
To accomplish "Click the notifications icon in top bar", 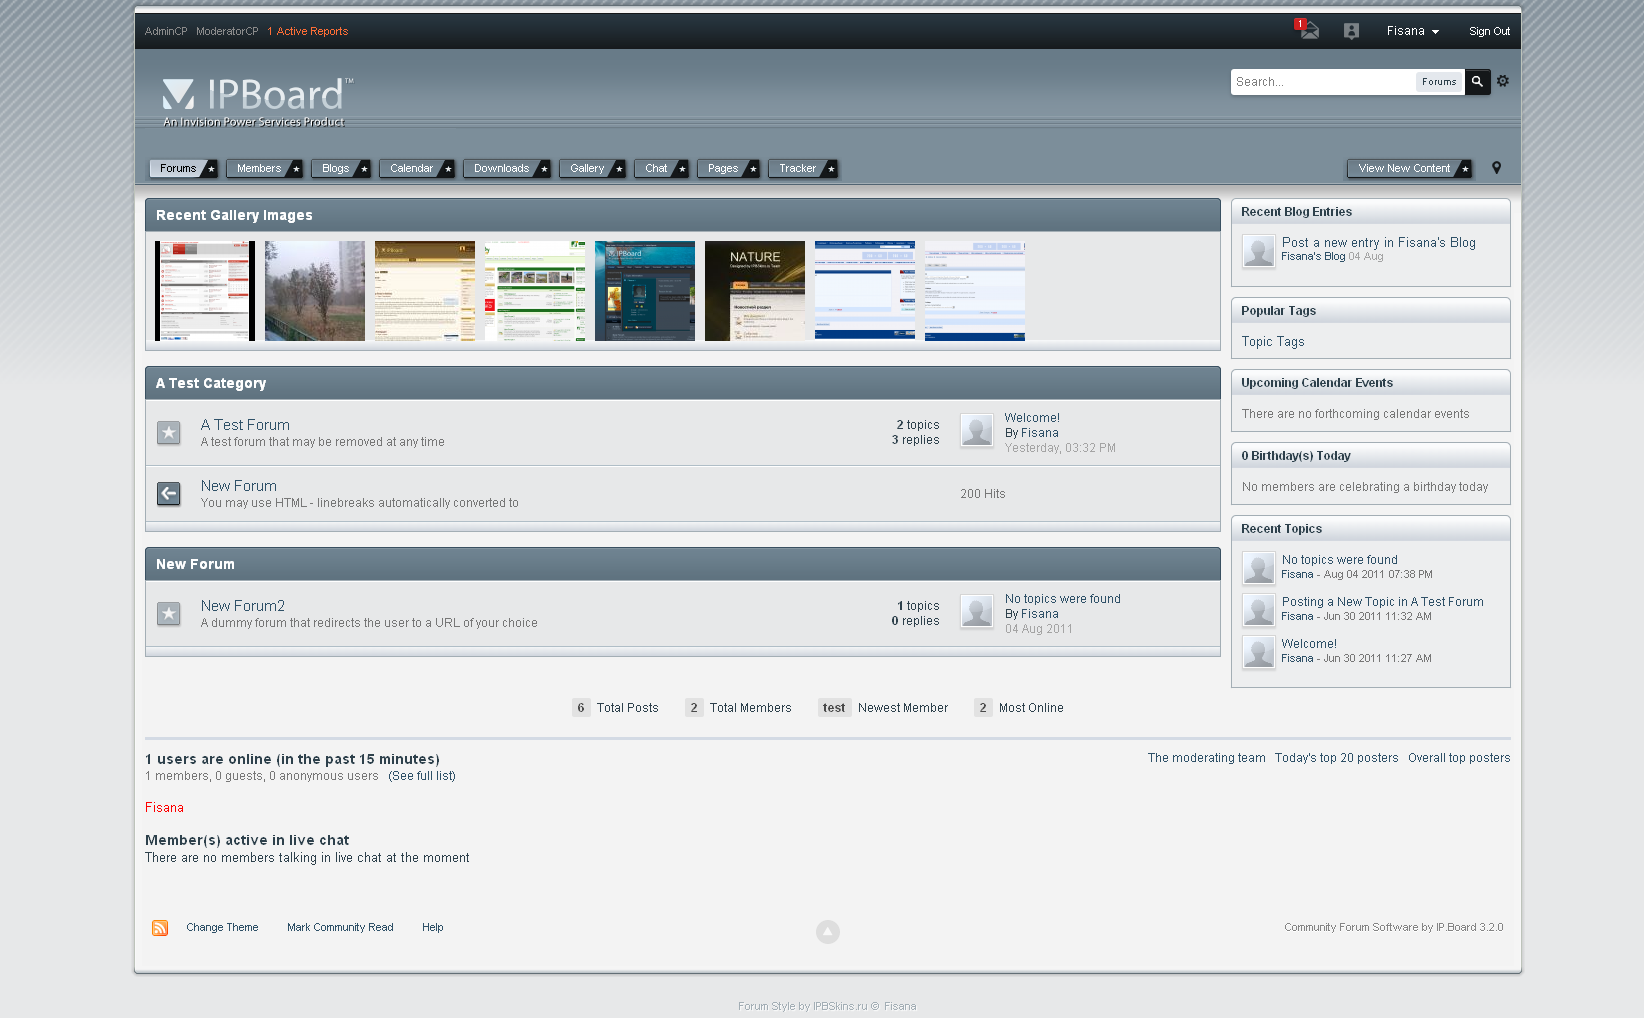I will click(1351, 31).
